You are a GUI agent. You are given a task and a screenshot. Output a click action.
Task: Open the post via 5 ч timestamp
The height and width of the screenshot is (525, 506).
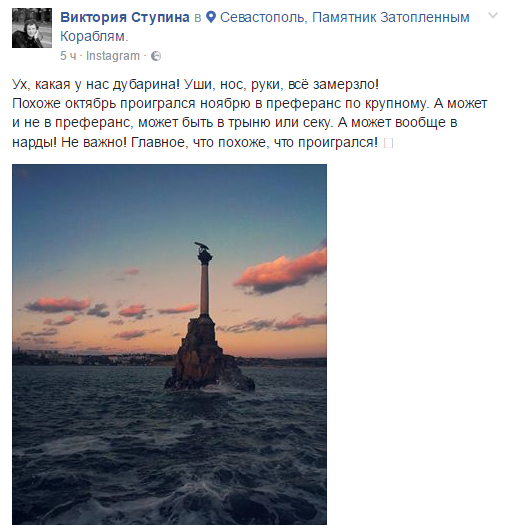click(x=68, y=56)
